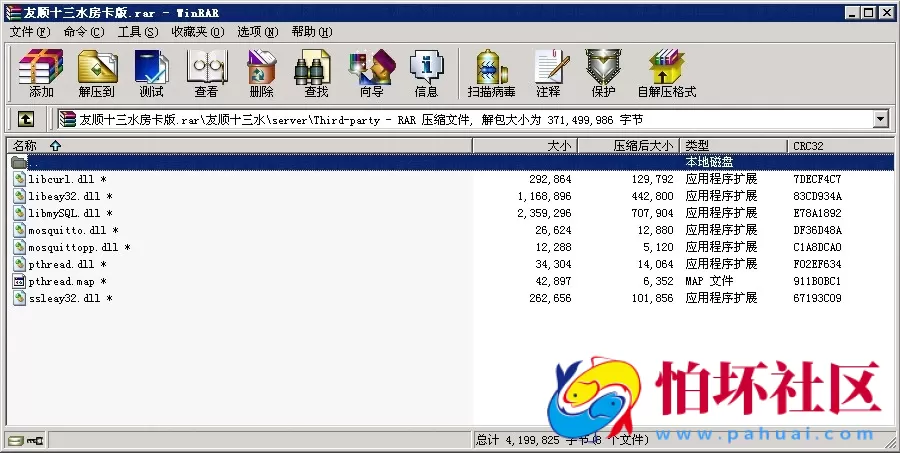Click the status bar drive icon
The width and height of the screenshot is (900, 453).
pos(16,441)
